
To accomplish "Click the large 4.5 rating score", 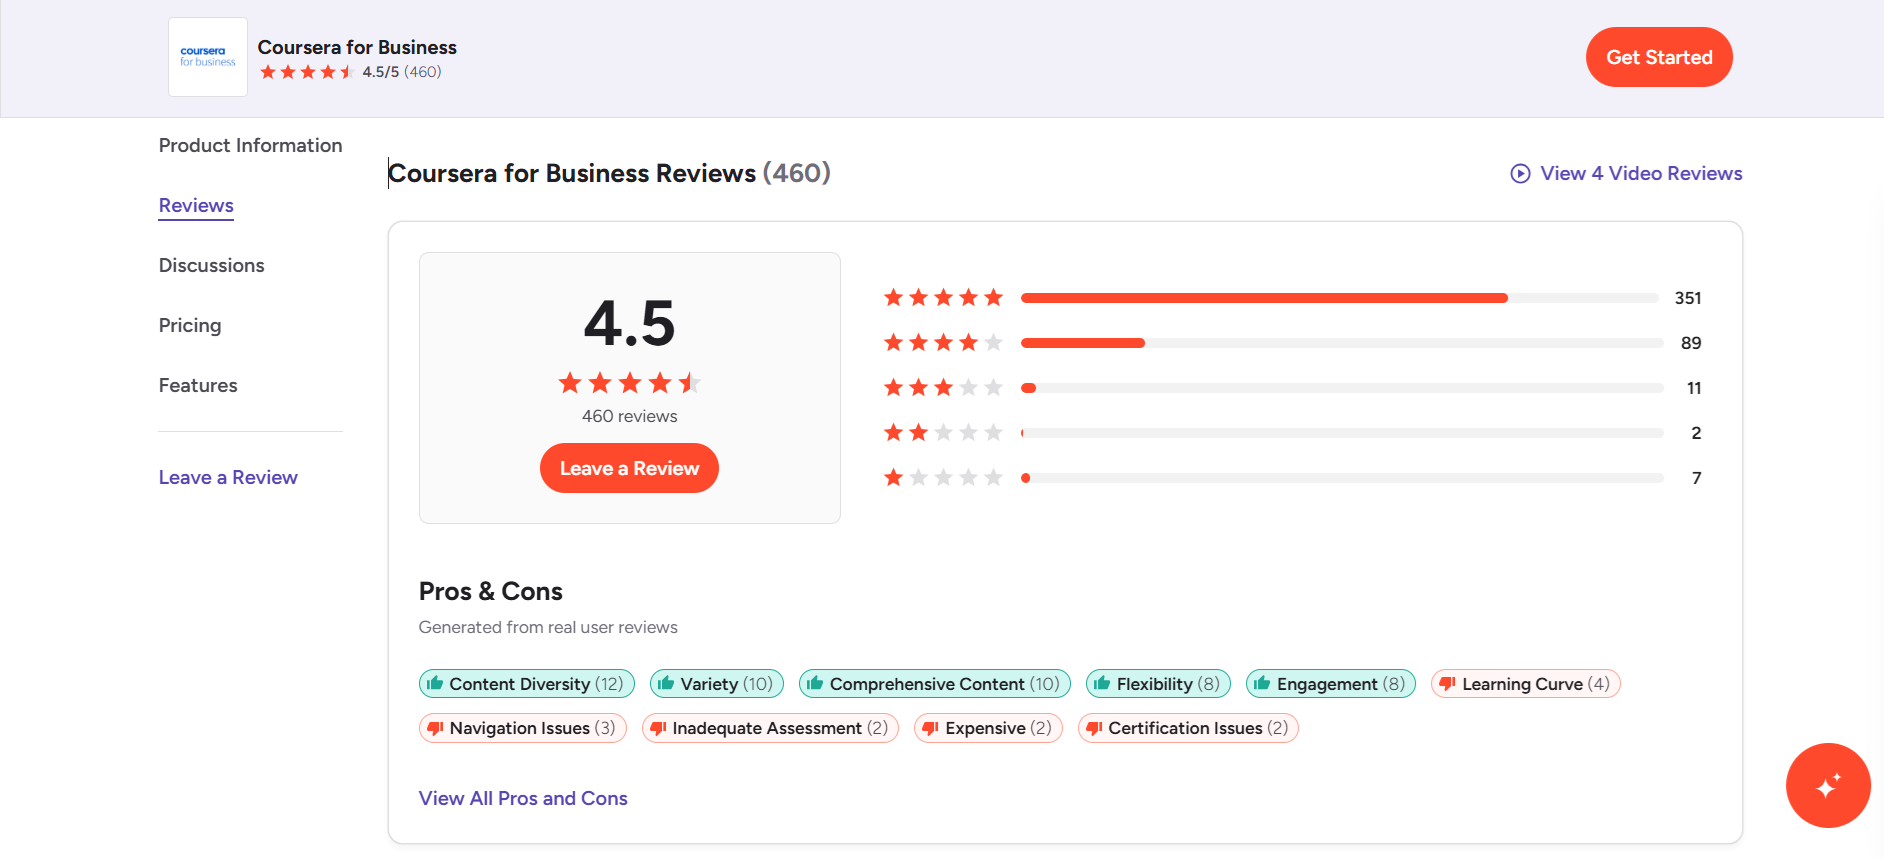I will [x=629, y=323].
